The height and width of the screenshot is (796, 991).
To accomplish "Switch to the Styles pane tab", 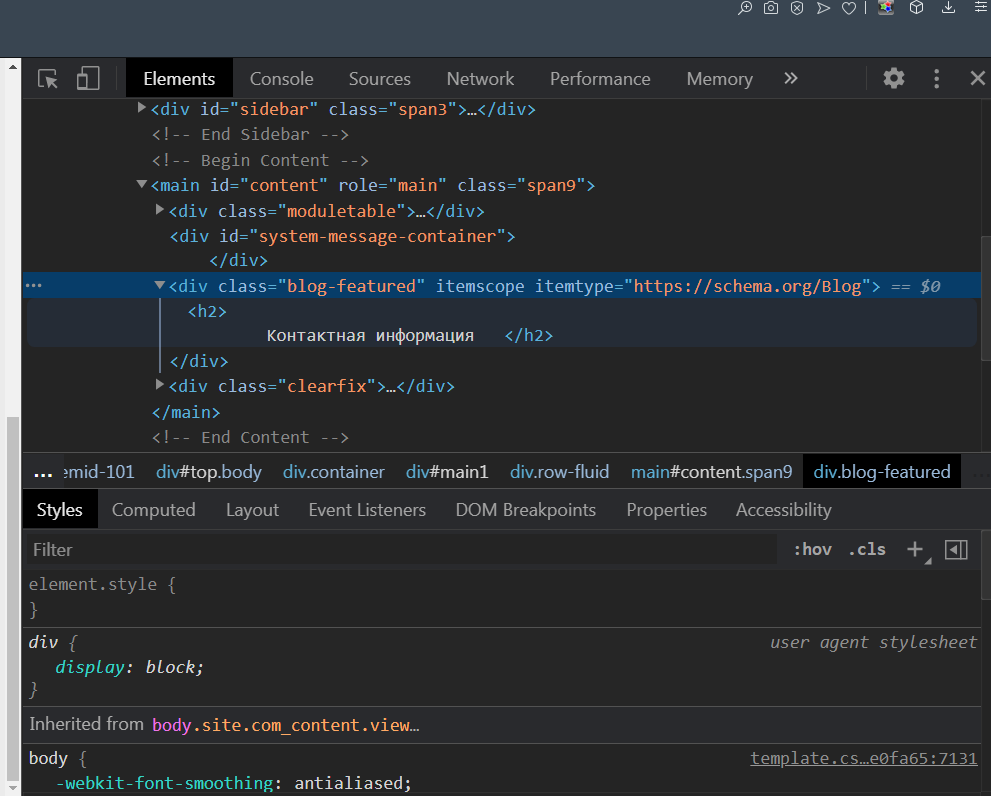I will pyautogui.click(x=59, y=510).
